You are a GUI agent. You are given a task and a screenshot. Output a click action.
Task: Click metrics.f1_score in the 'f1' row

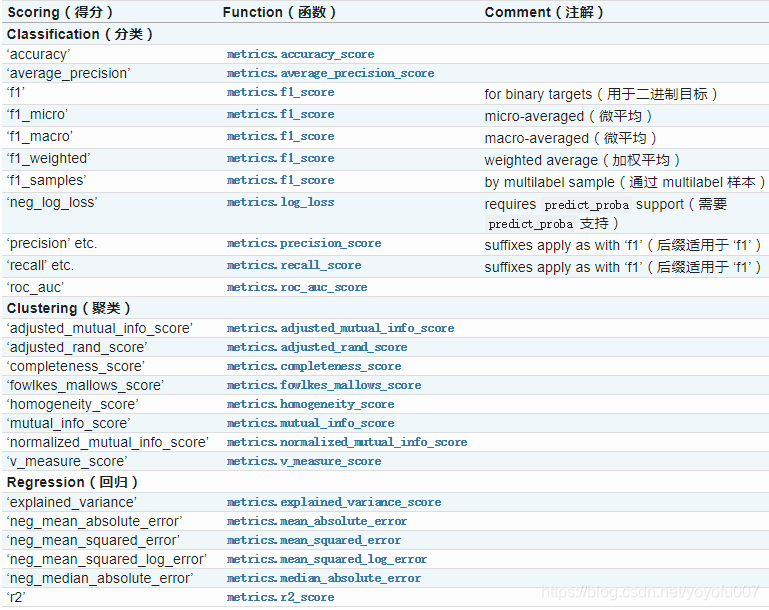pyautogui.click(x=281, y=92)
